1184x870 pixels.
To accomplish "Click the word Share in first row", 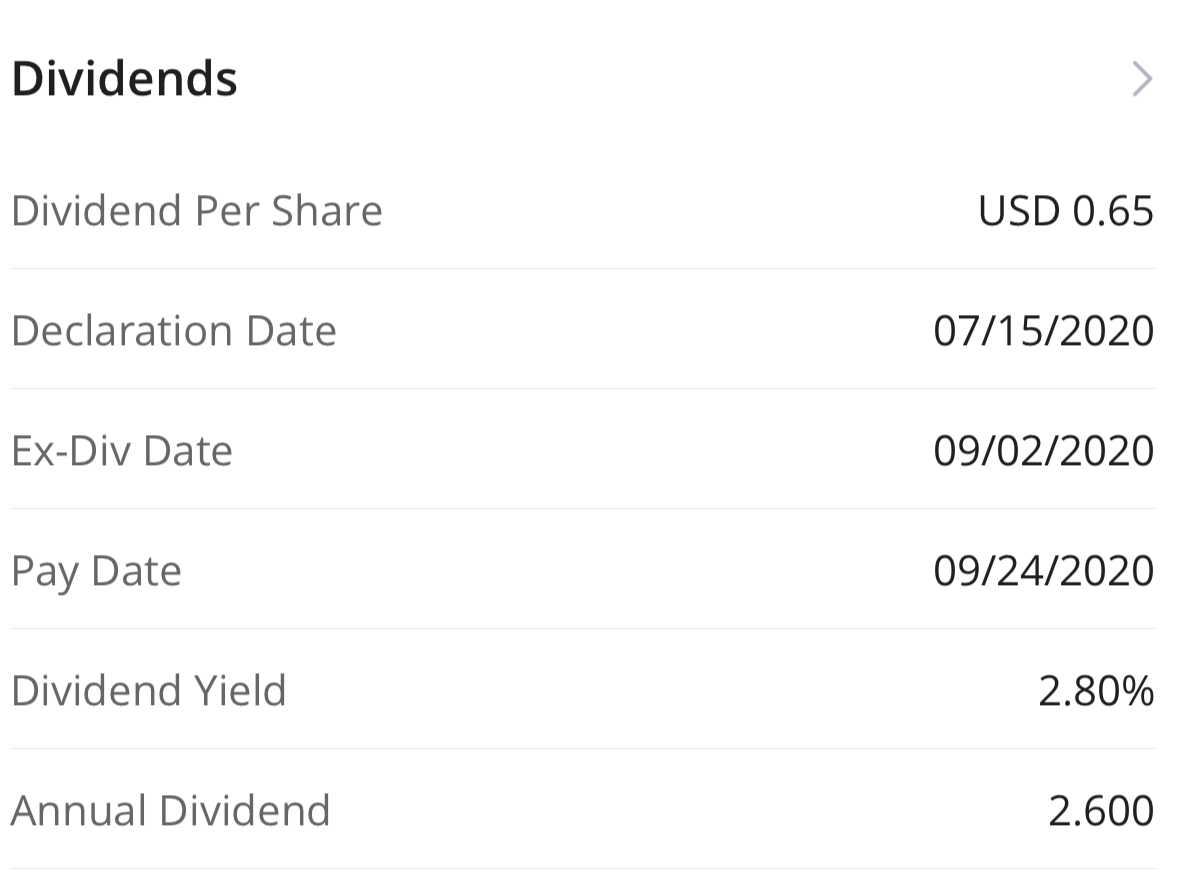I will (326, 210).
